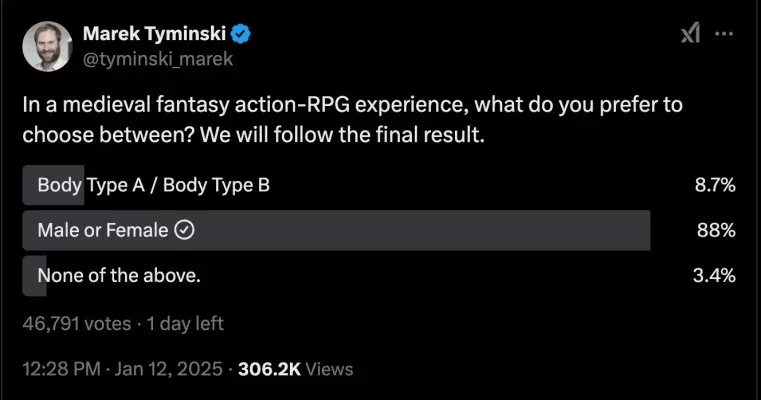Viewport: 761px width, 400px height.
Task: Open the 306.2K Views analytics
Action: [x=296, y=369]
